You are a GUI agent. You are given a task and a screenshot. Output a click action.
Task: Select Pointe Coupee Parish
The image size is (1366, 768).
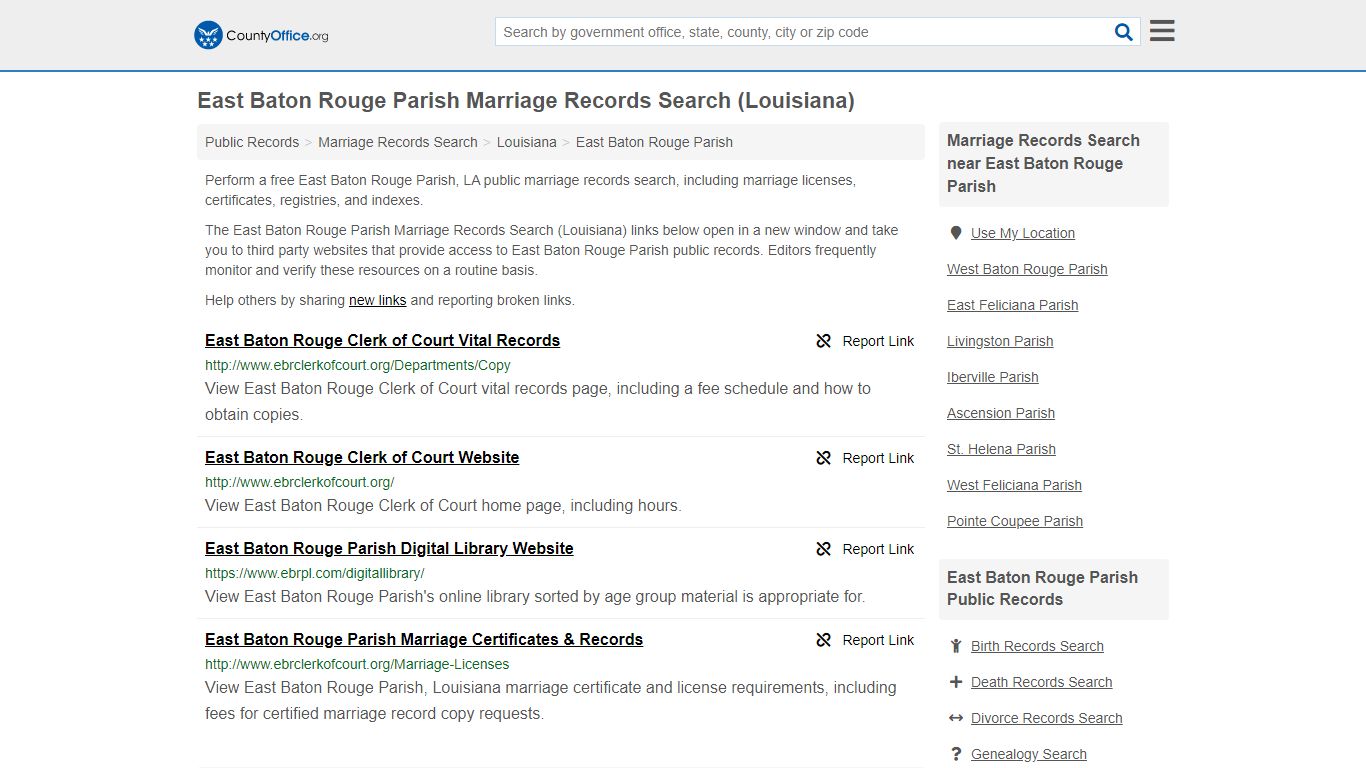pos(1015,521)
